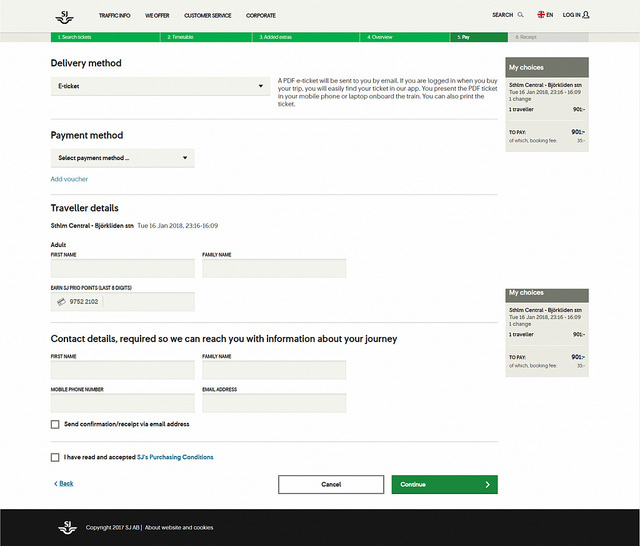The height and width of the screenshot is (546, 640).
Task: Click the SJ logo in the header
Action: [64, 17]
